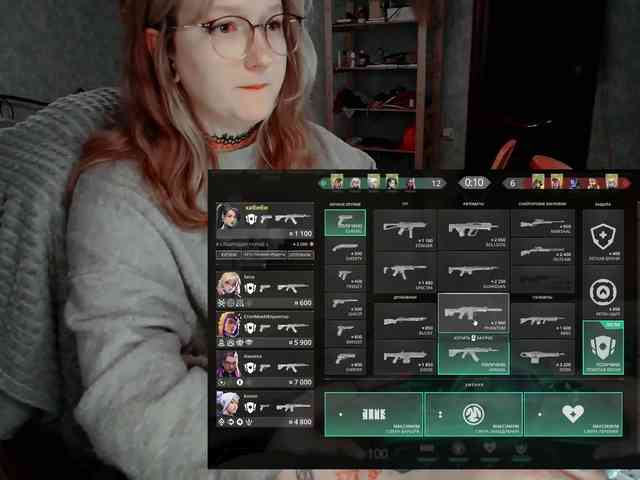The width and height of the screenshot is (640, 480).
Task: Select the barrier wall ability card
Action: click(x=373, y=414)
